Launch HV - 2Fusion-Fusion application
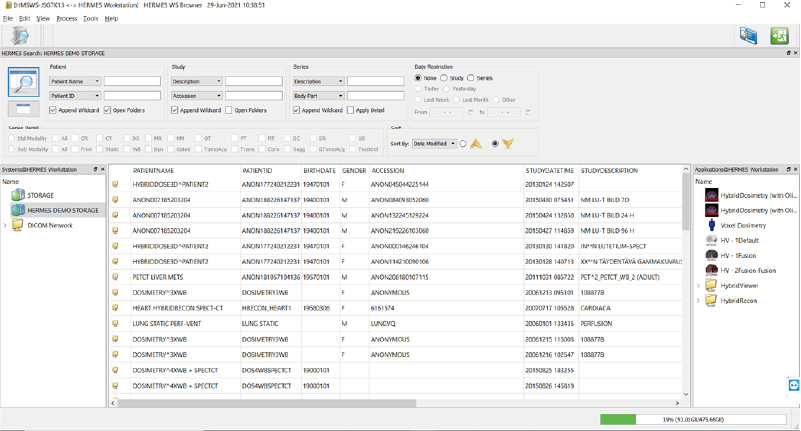Viewport: 801px width, 431px height. click(x=712, y=270)
